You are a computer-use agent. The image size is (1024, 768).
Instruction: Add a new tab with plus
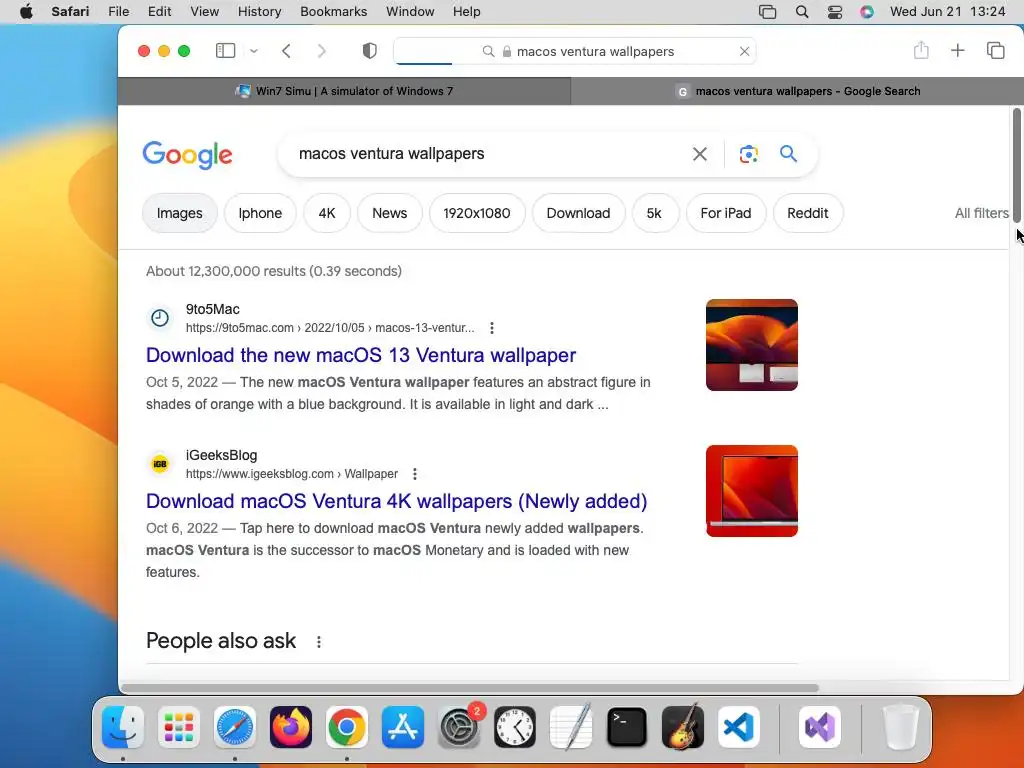957,50
